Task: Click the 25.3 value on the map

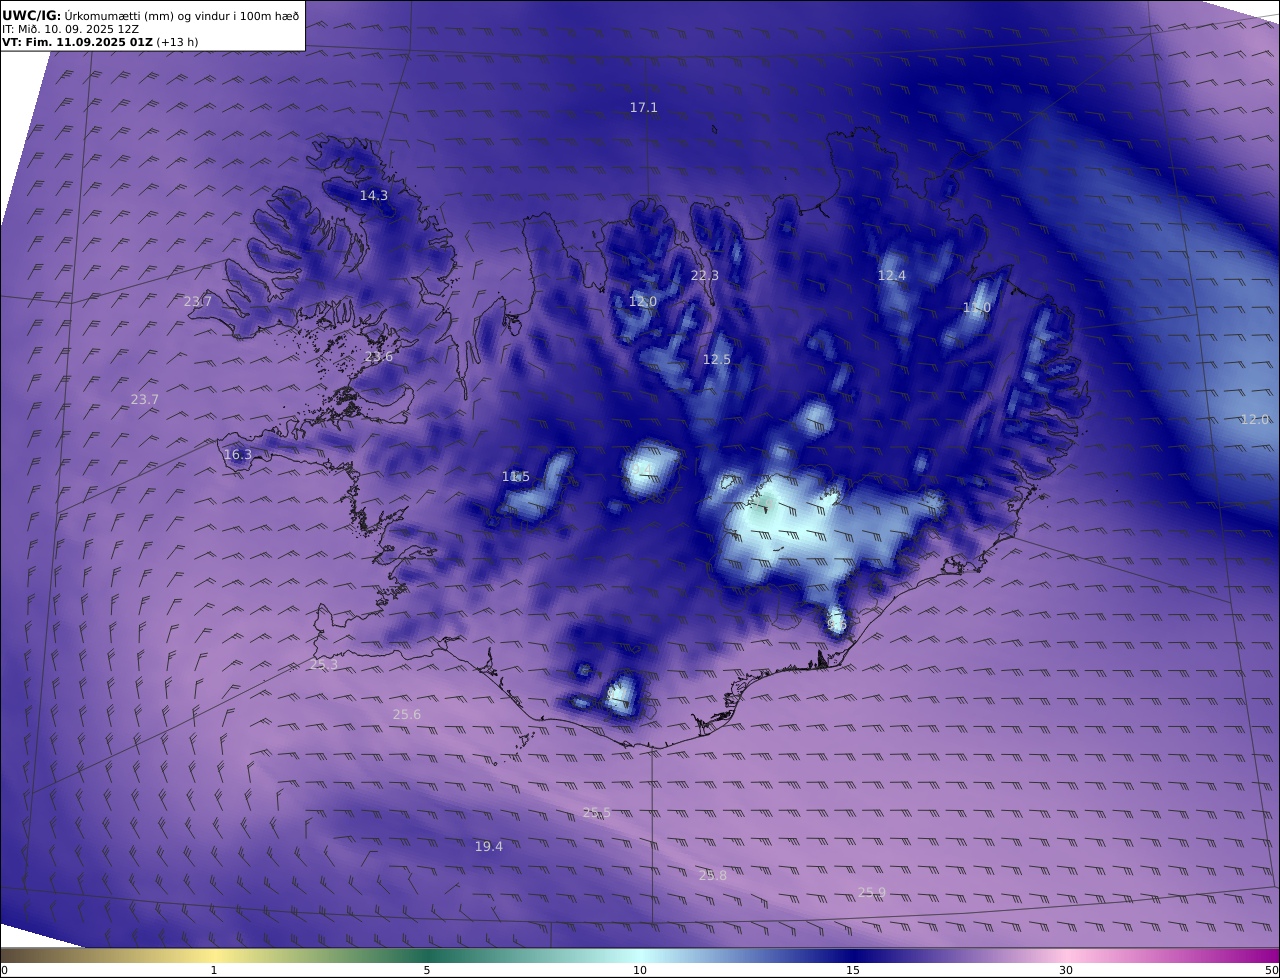Action: 324,665
